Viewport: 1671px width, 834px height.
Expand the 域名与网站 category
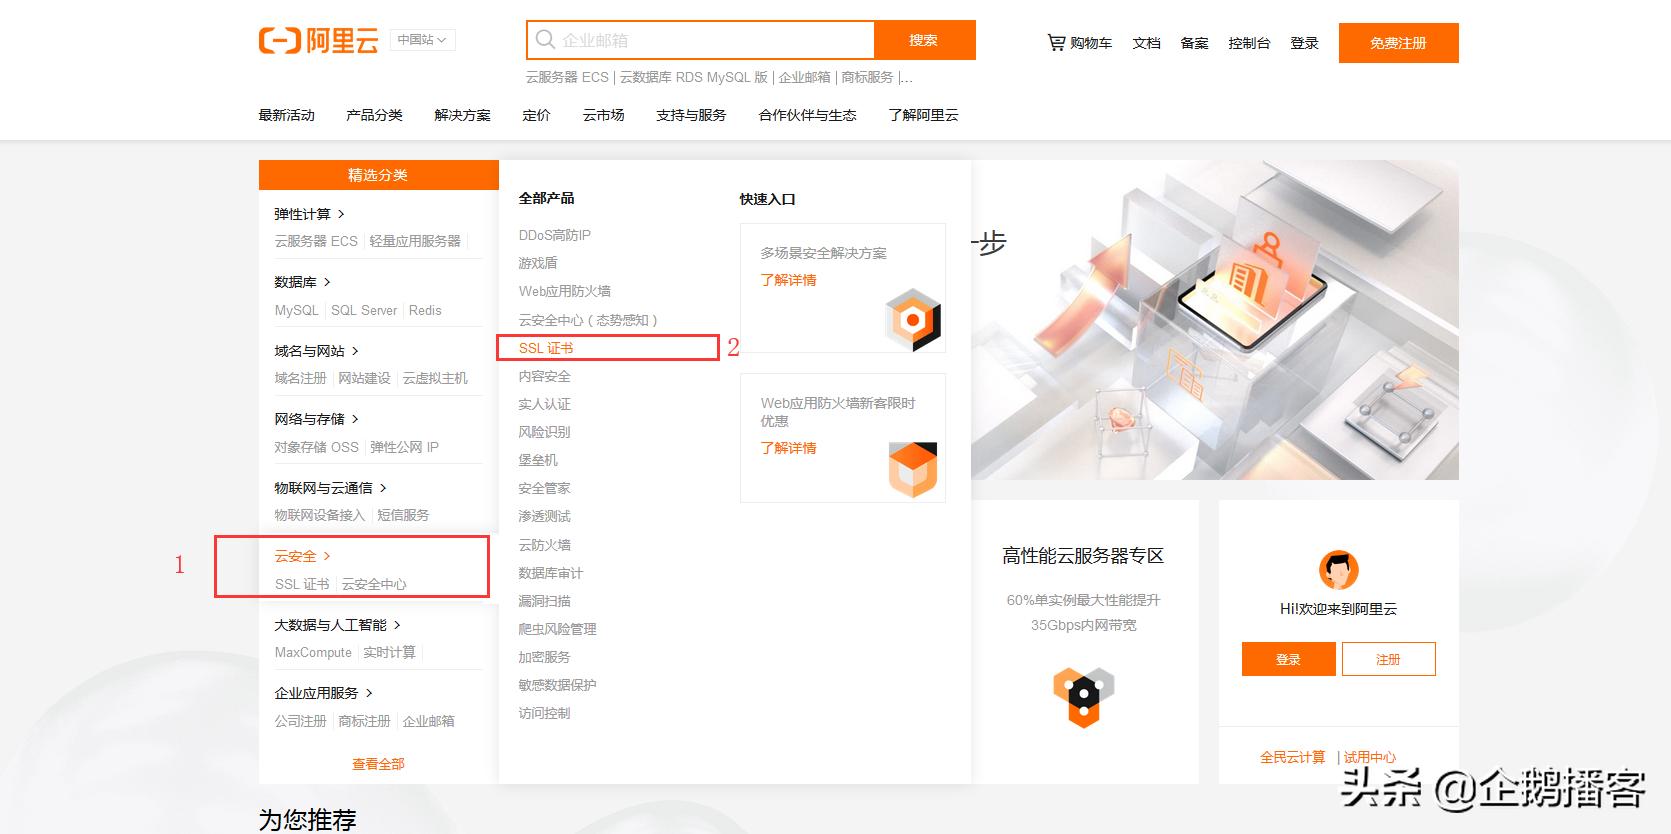pos(316,351)
